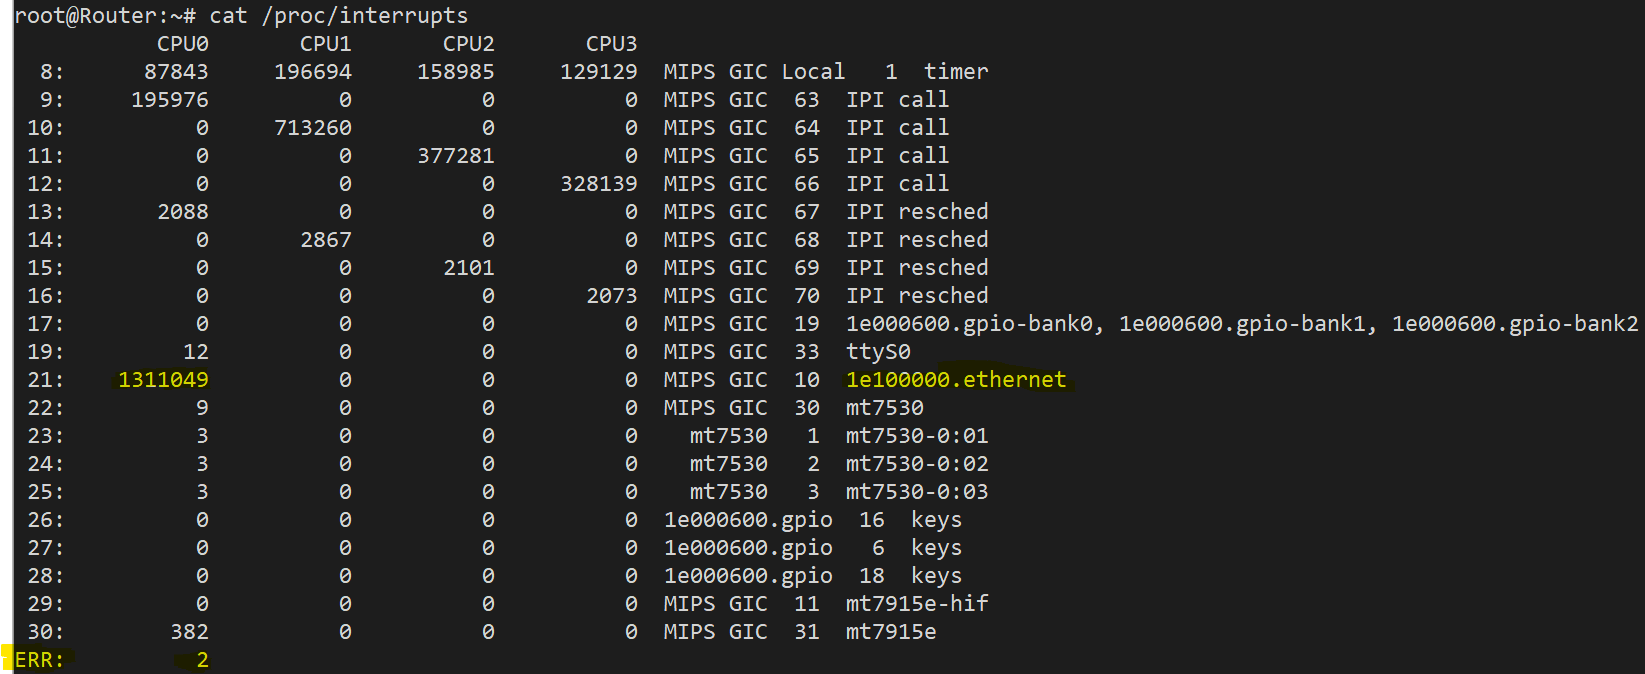This screenshot has width=1645, height=674.
Task: Click 'IPI call' in row 12
Action: tap(897, 184)
